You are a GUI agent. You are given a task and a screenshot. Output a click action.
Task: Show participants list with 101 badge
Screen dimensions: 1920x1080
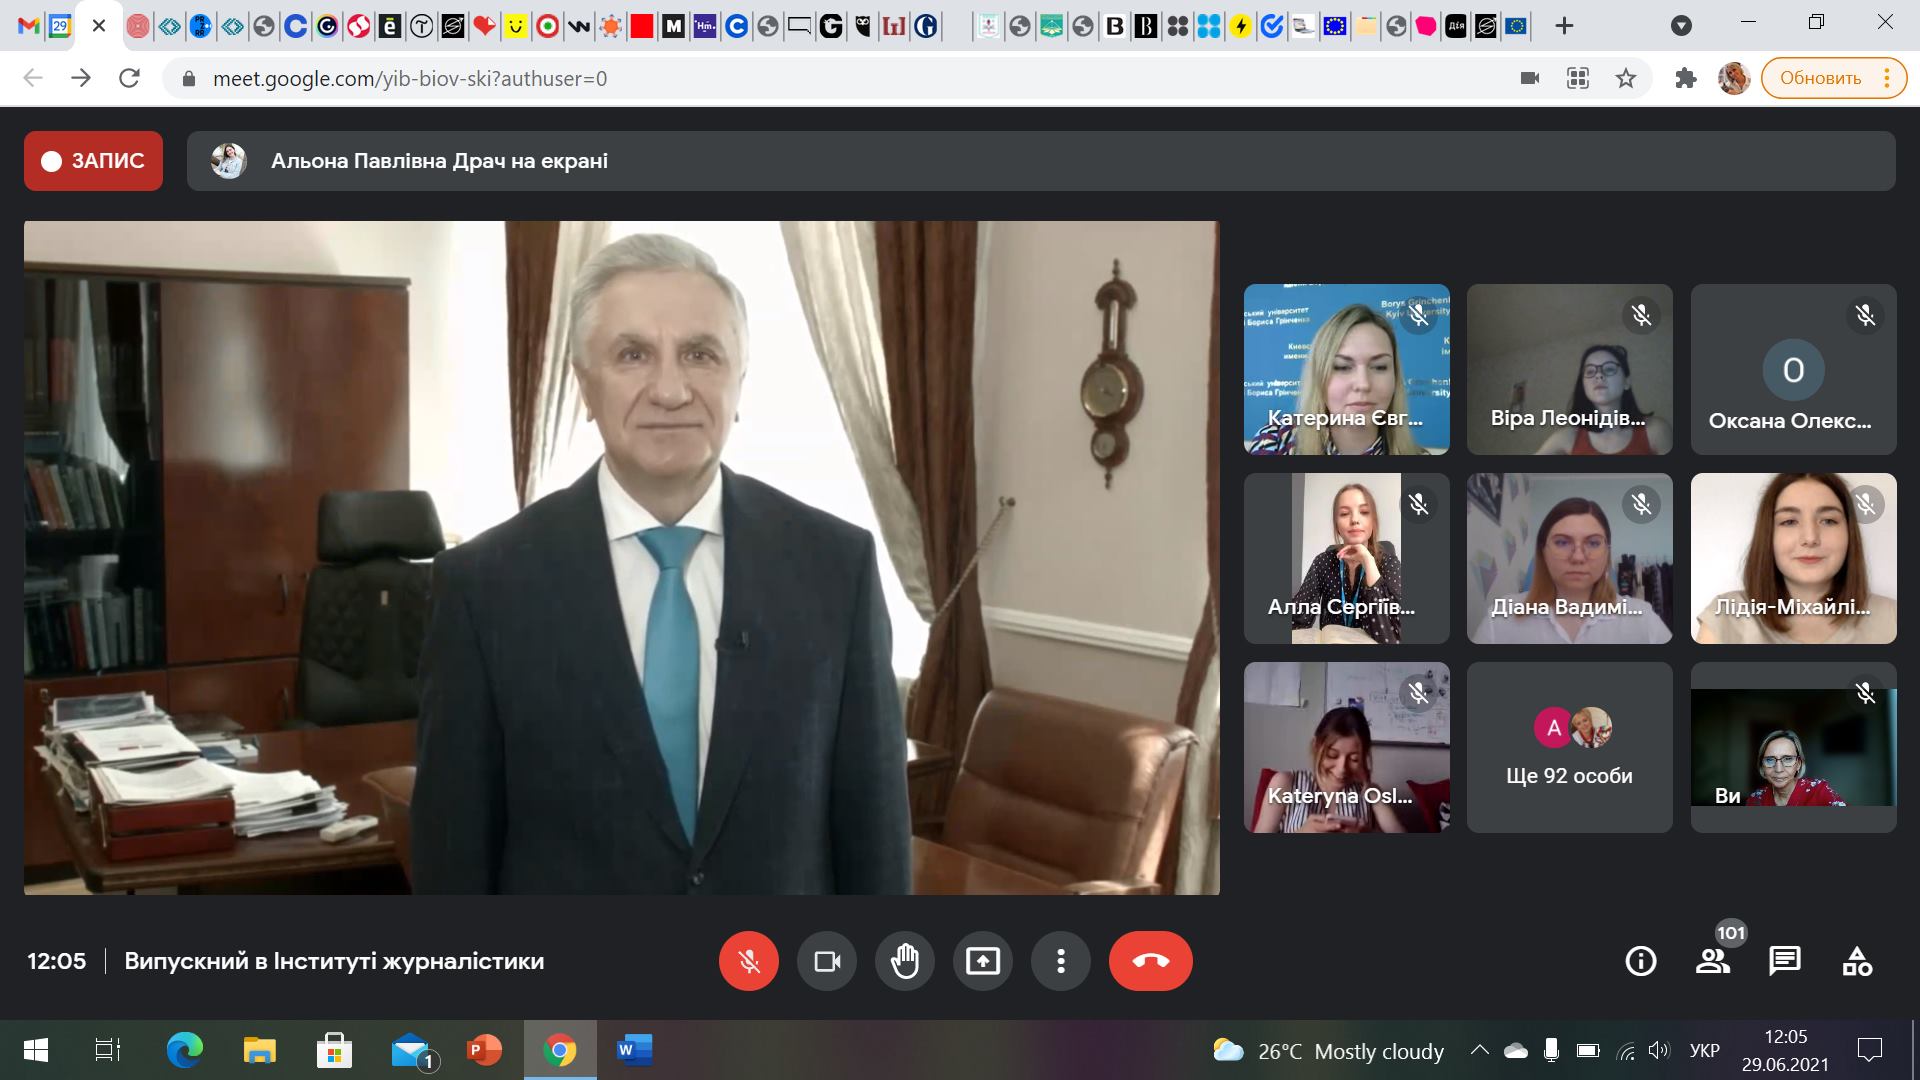tap(1713, 961)
